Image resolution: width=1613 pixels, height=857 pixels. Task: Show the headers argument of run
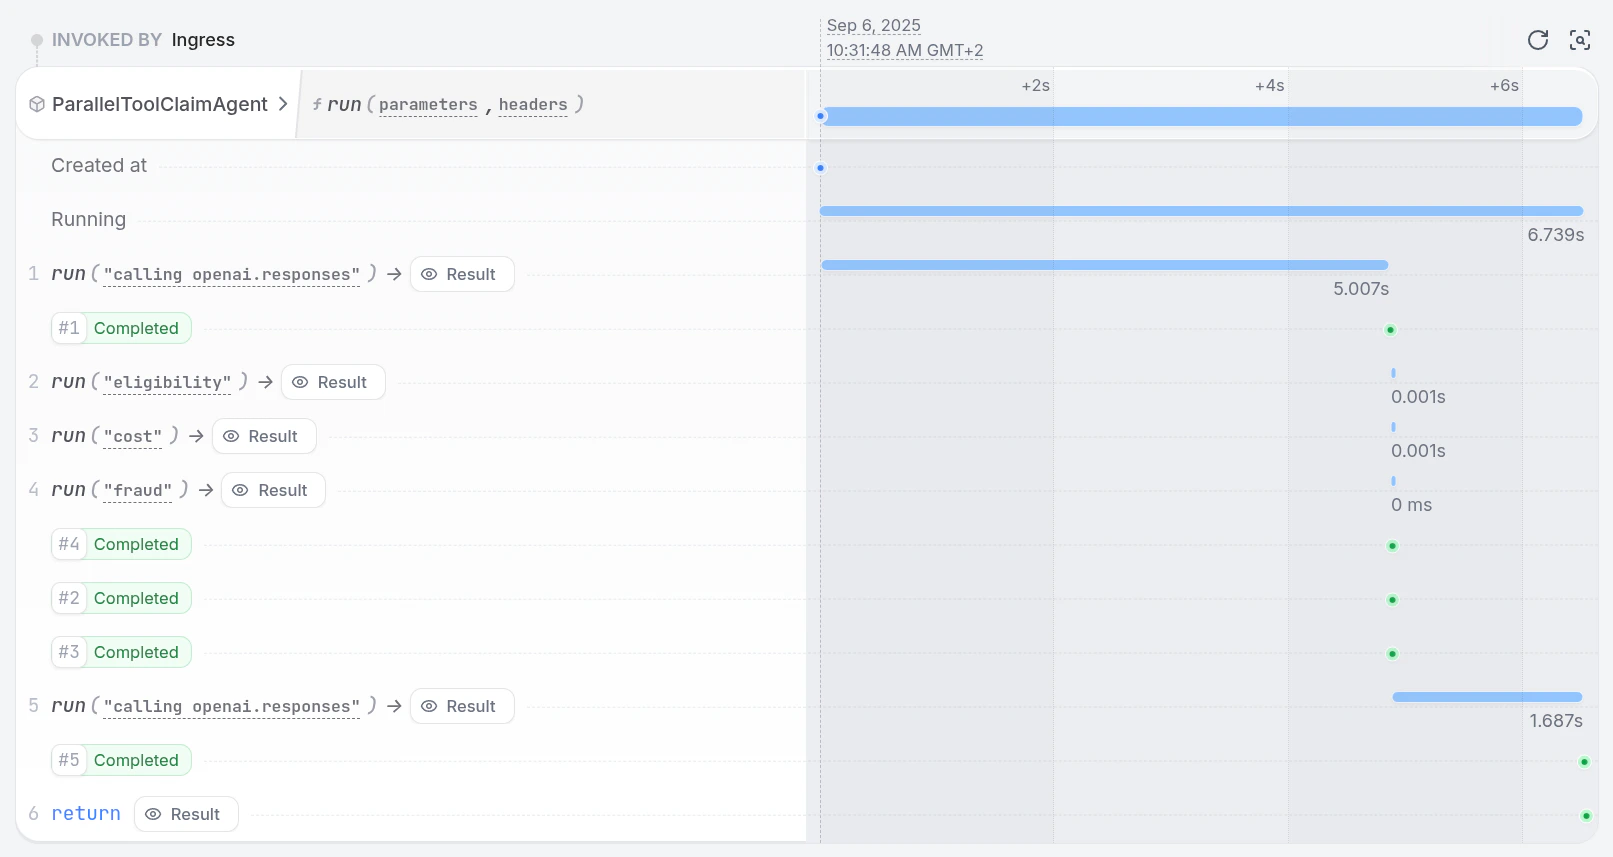pos(533,105)
